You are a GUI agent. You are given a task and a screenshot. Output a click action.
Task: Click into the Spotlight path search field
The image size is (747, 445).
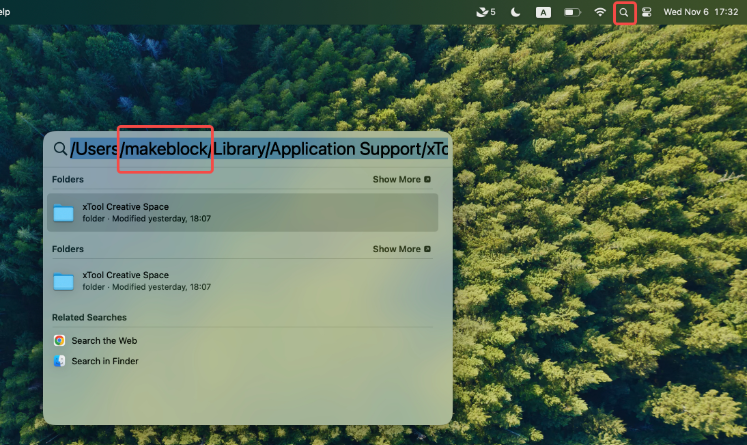coord(259,149)
